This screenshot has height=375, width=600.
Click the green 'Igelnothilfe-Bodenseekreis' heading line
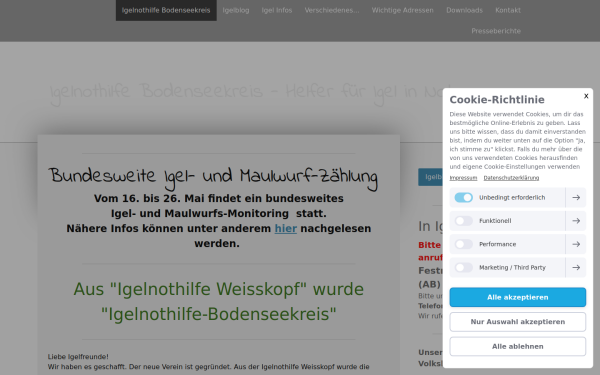click(218, 314)
